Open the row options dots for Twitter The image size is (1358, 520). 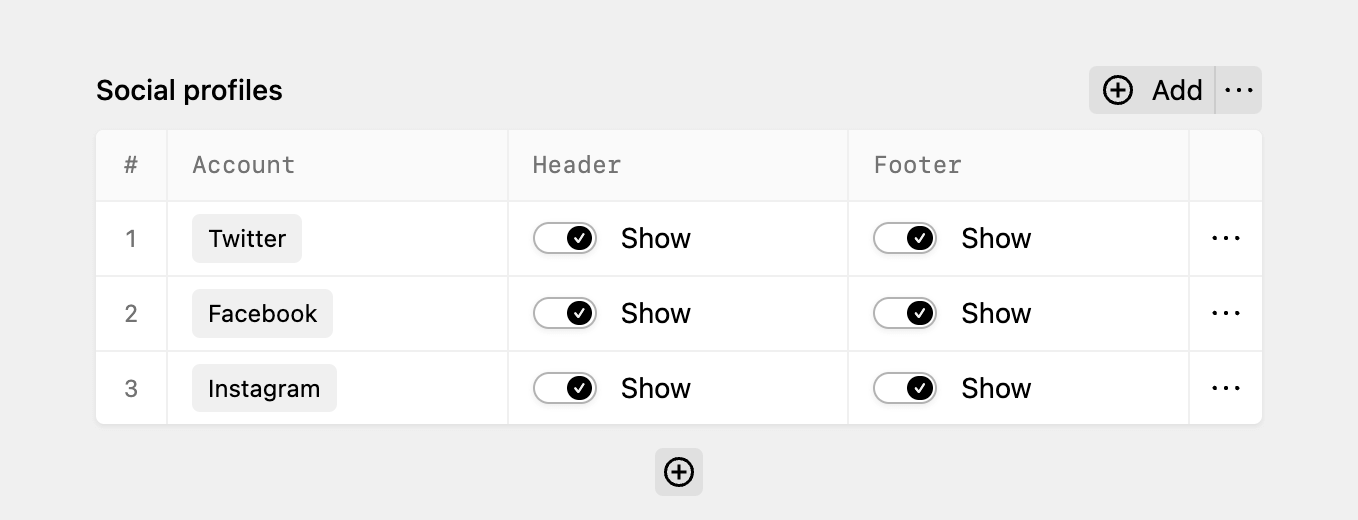tap(1226, 238)
